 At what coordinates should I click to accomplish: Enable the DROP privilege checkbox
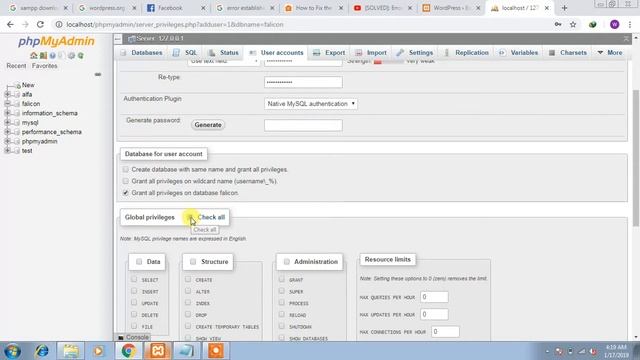coord(188,314)
